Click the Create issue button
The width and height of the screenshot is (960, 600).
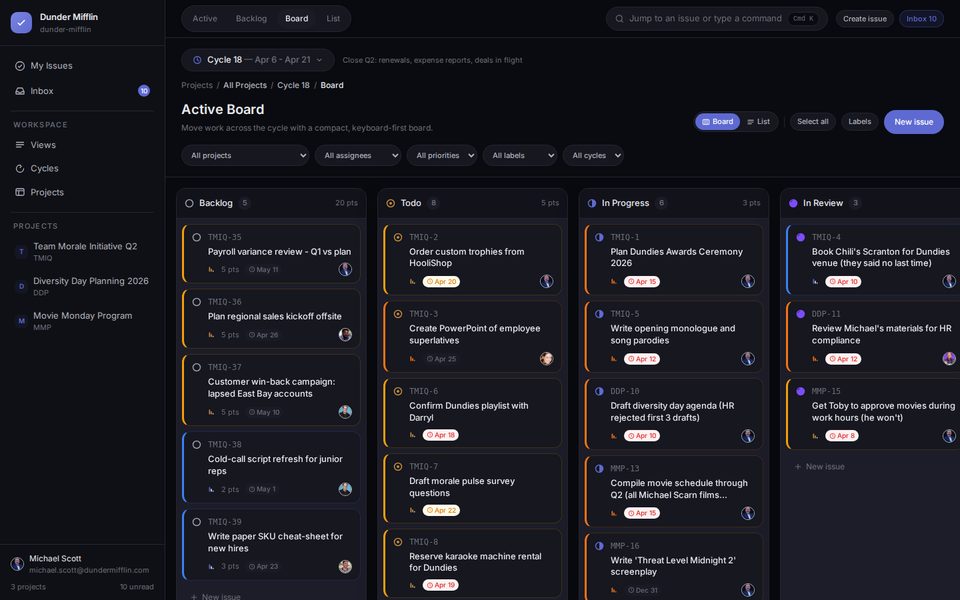point(864,18)
